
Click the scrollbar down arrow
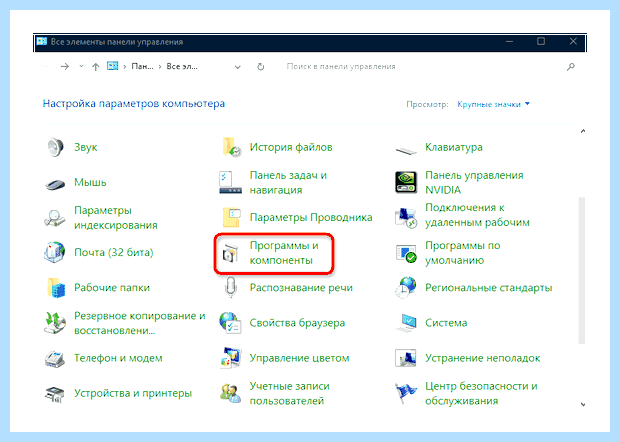(x=583, y=404)
